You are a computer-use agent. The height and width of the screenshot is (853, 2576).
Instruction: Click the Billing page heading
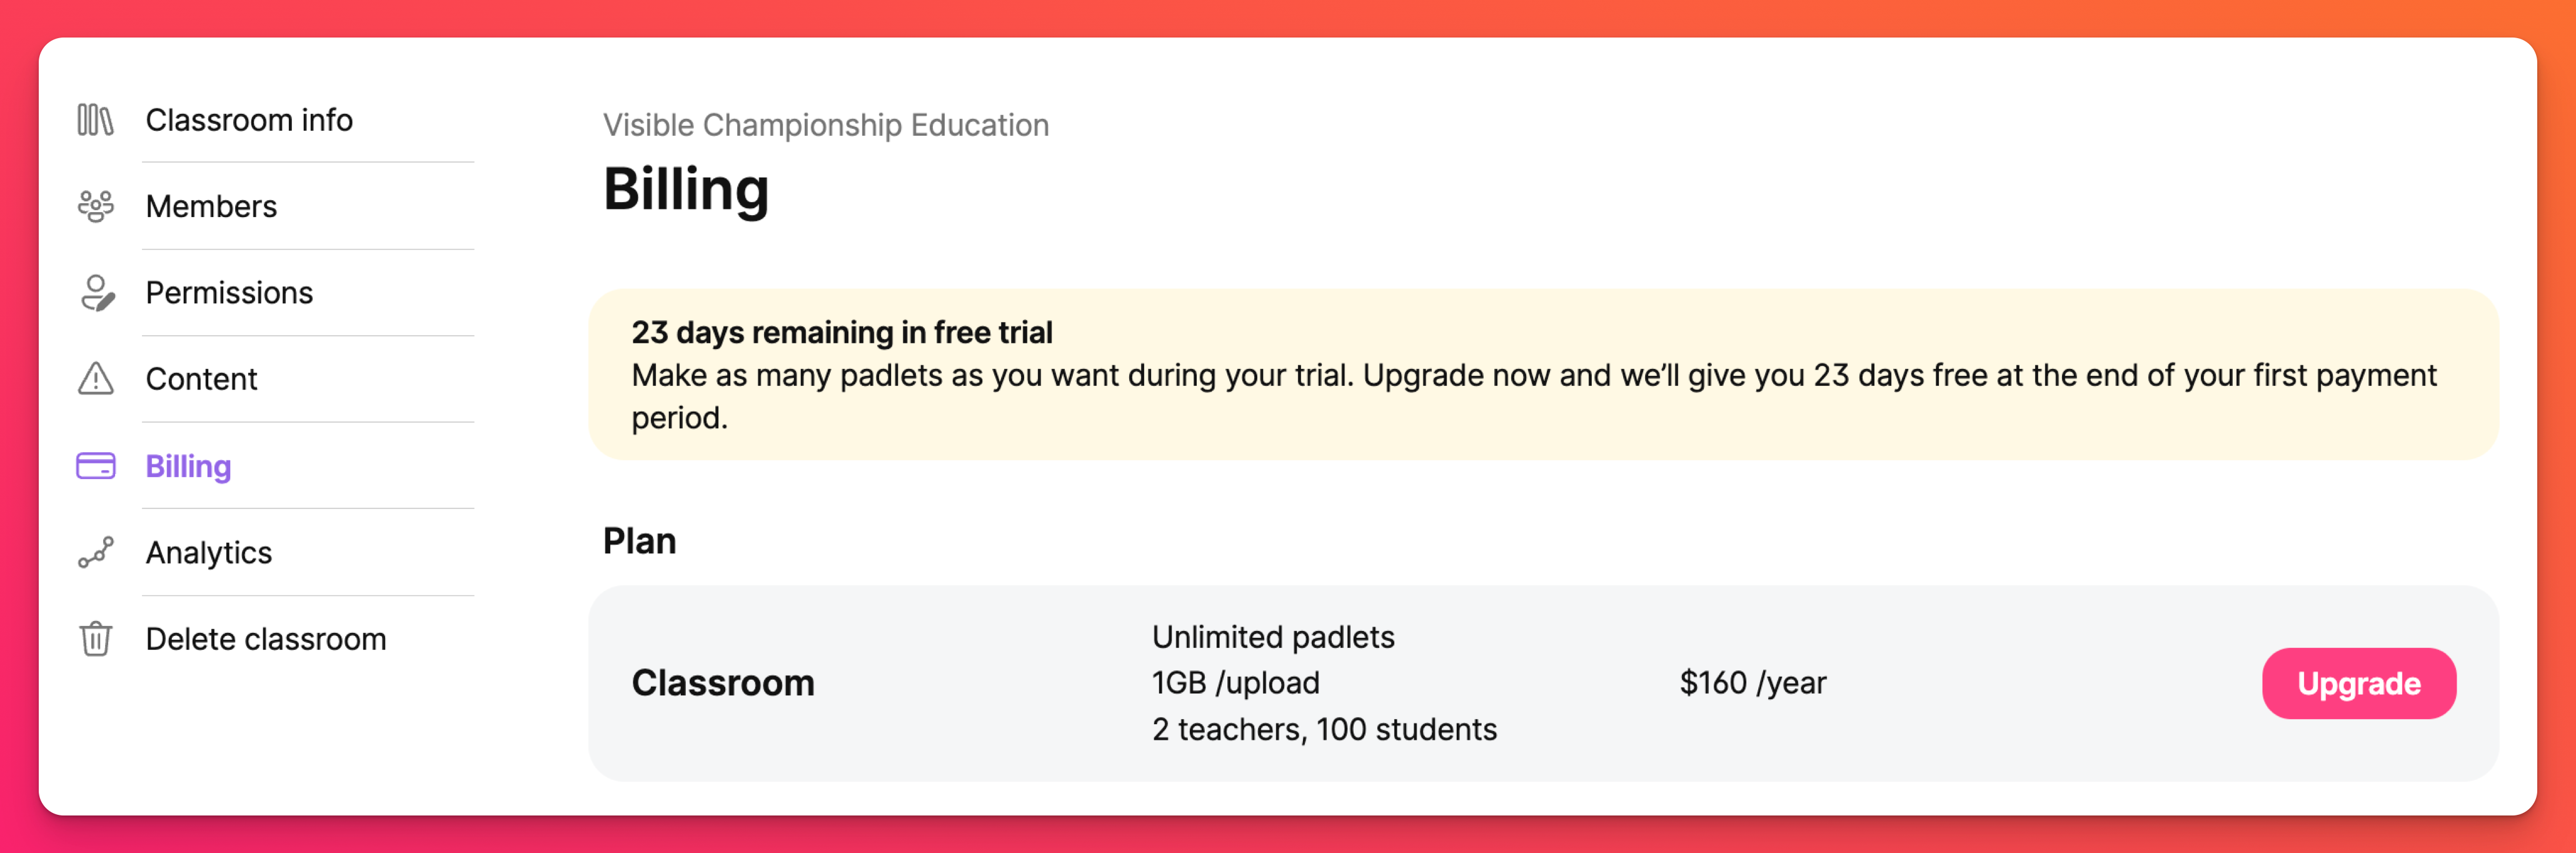686,189
